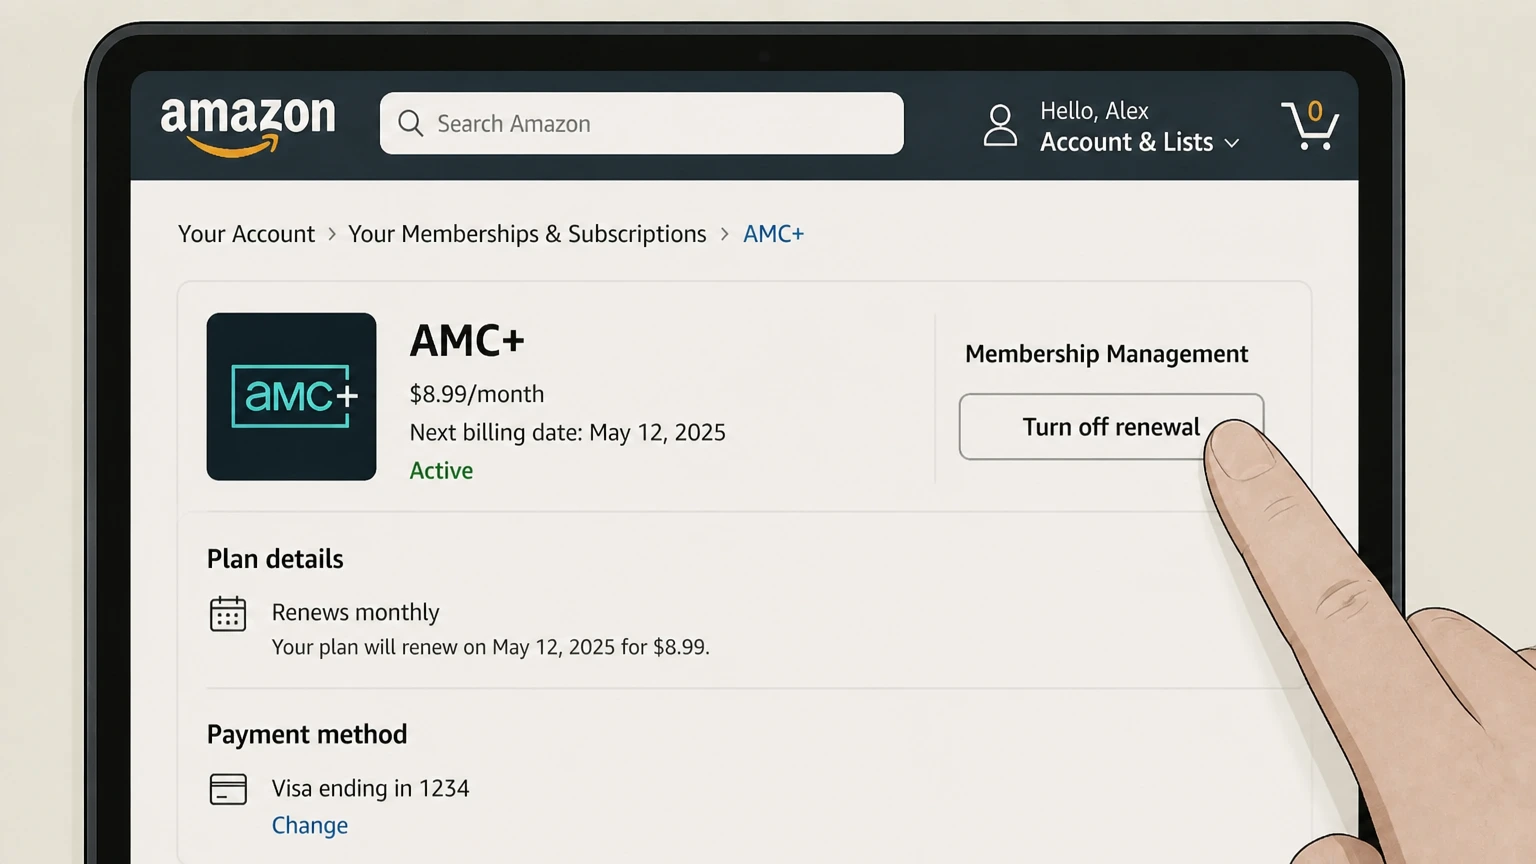Click the Hello, Alex greeting

coord(1094,111)
